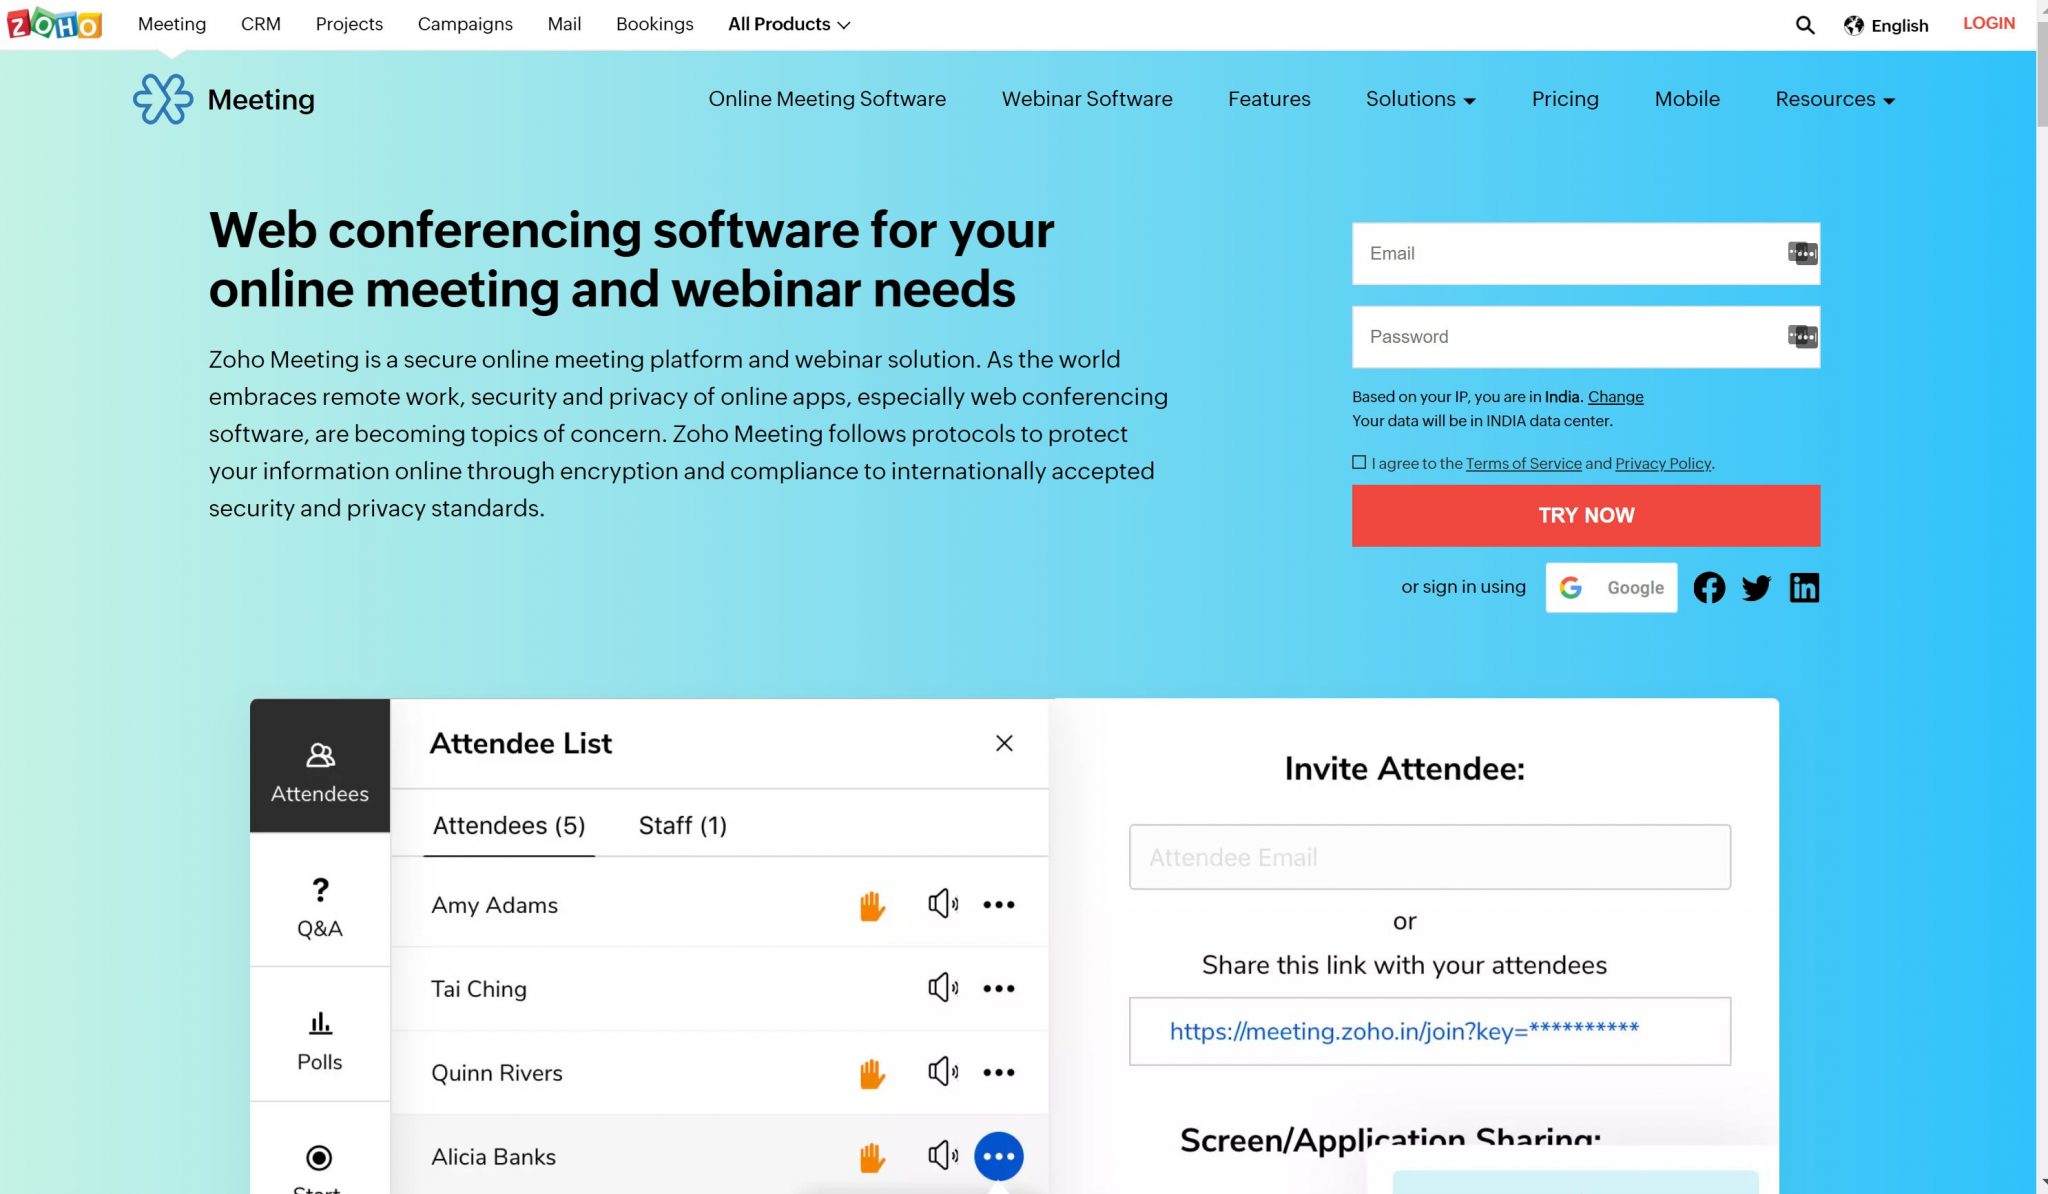This screenshot has width=2048, height=1194.
Task: Go to Meeting in top product bar
Action: click(x=172, y=24)
